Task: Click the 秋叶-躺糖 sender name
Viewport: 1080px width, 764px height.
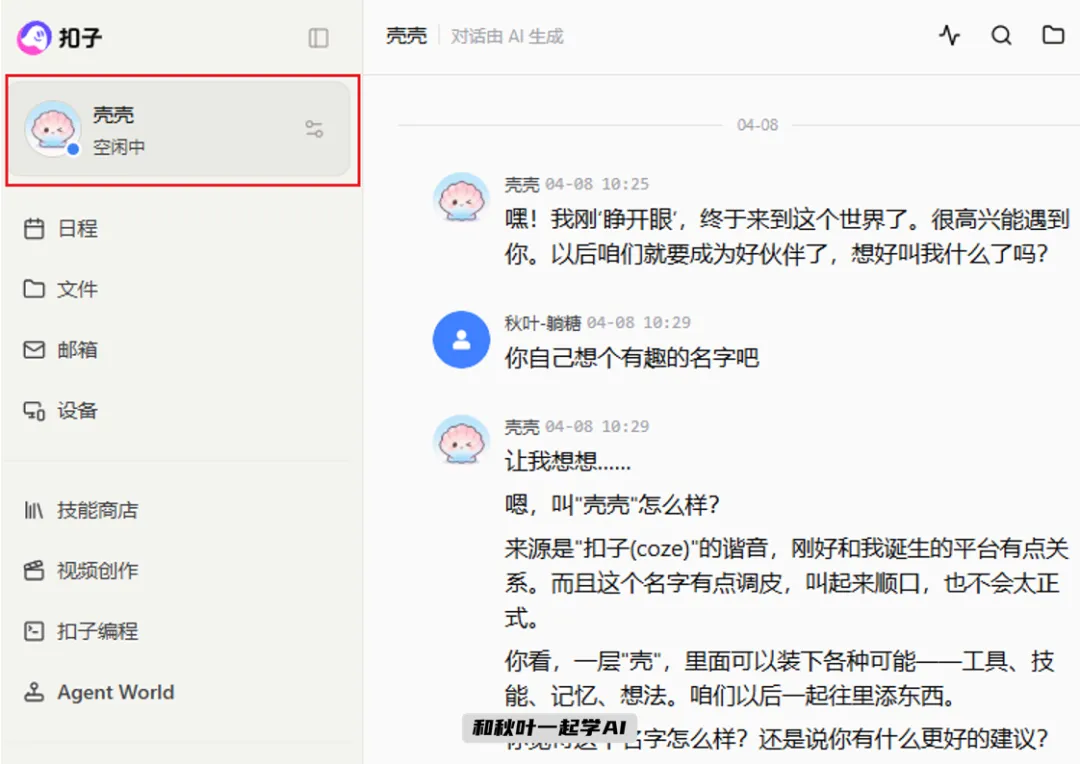Action: click(x=543, y=322)
